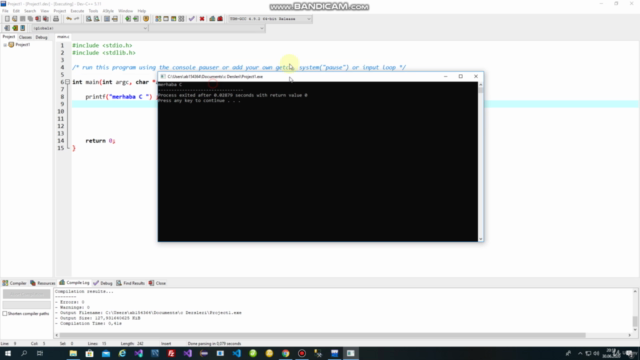Click the Print toolbar icon
The height and width of the screenshot is (360, 640).
click(x=56, y=19)
